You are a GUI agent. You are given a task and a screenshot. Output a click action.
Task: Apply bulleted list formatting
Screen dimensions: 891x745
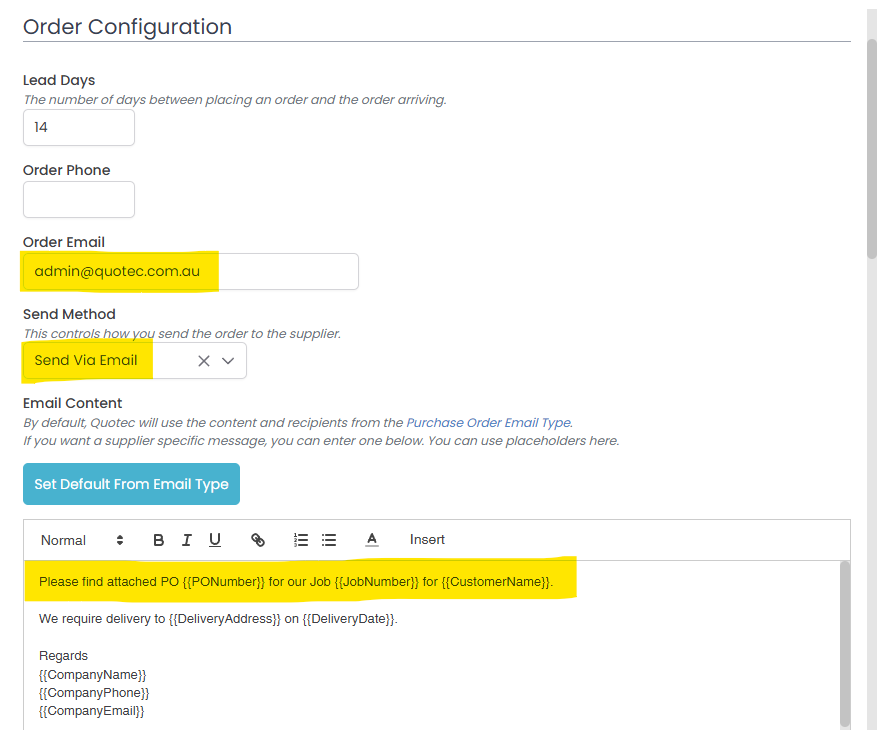(329, 540)
